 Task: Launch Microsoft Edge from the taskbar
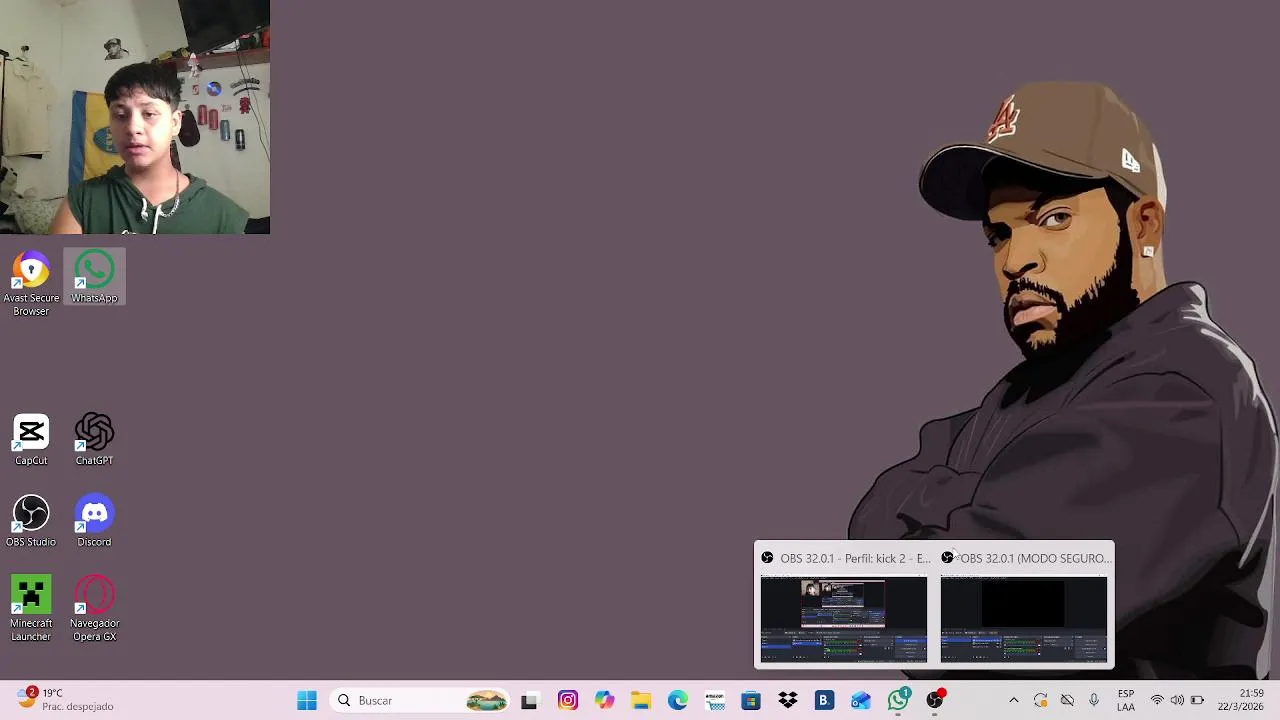[678, 700]
